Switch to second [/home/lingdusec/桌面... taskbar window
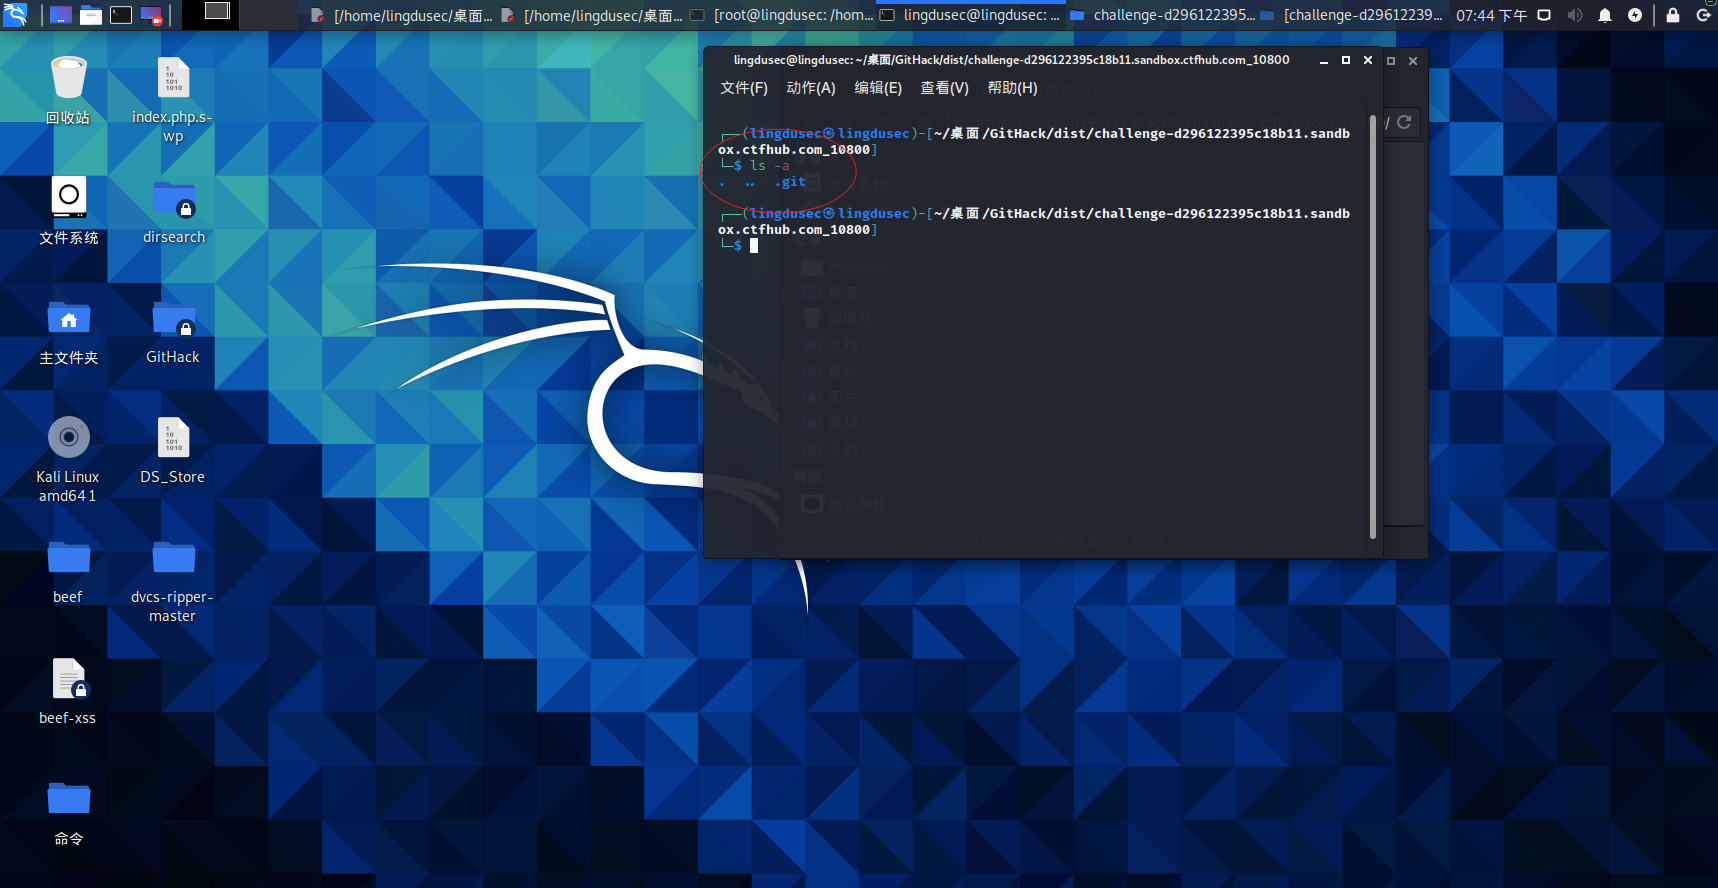Screen dimensions: 1718x888 (591, 15)
